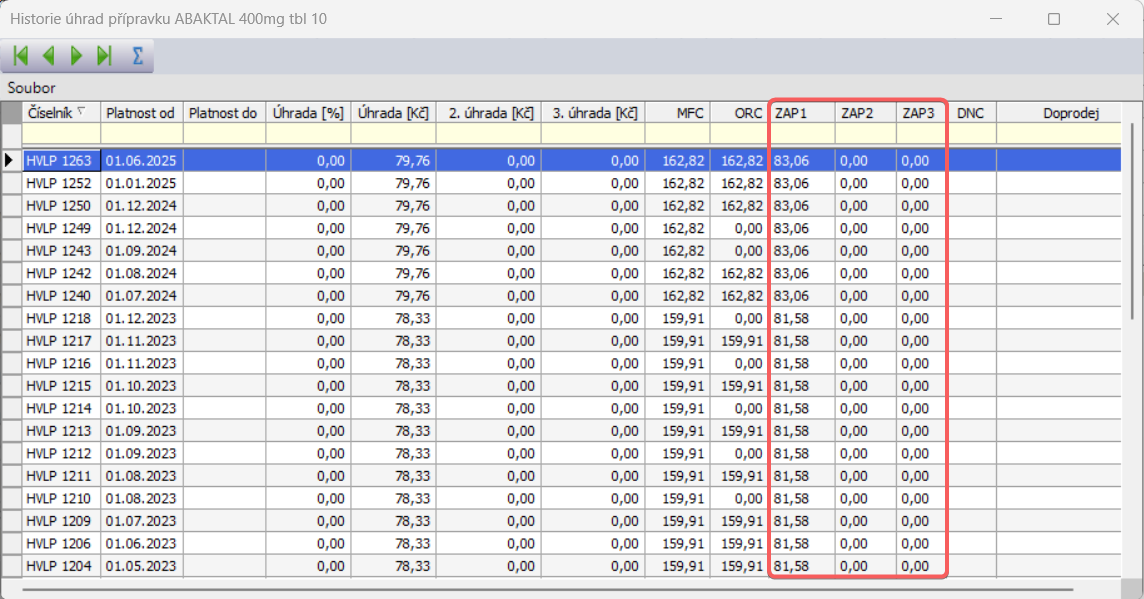This screenshot has height=599, width=1144.
Task: Click date 01.09.2024 in the Platnost od column
Action: point(142,251)
